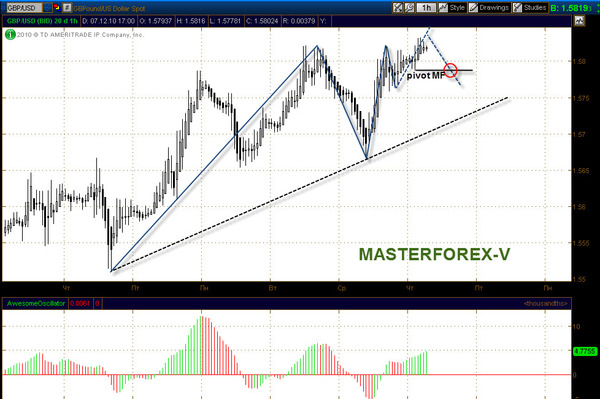Viewport: 600px width, 399px height.
Task: Open the wrench chart settings icon
Action: click(x=409, y=7)
